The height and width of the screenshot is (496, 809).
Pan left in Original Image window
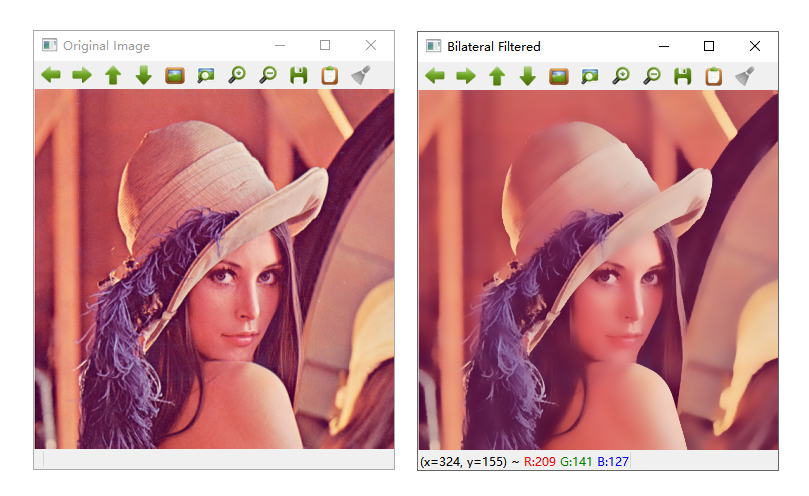(x=51, y=75)
